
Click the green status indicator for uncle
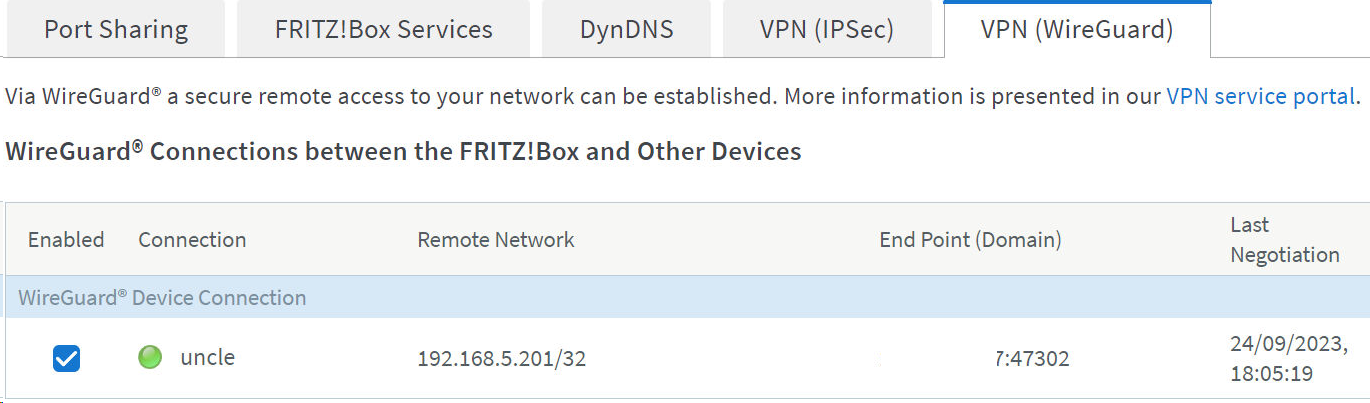click(x=150, y=357)
